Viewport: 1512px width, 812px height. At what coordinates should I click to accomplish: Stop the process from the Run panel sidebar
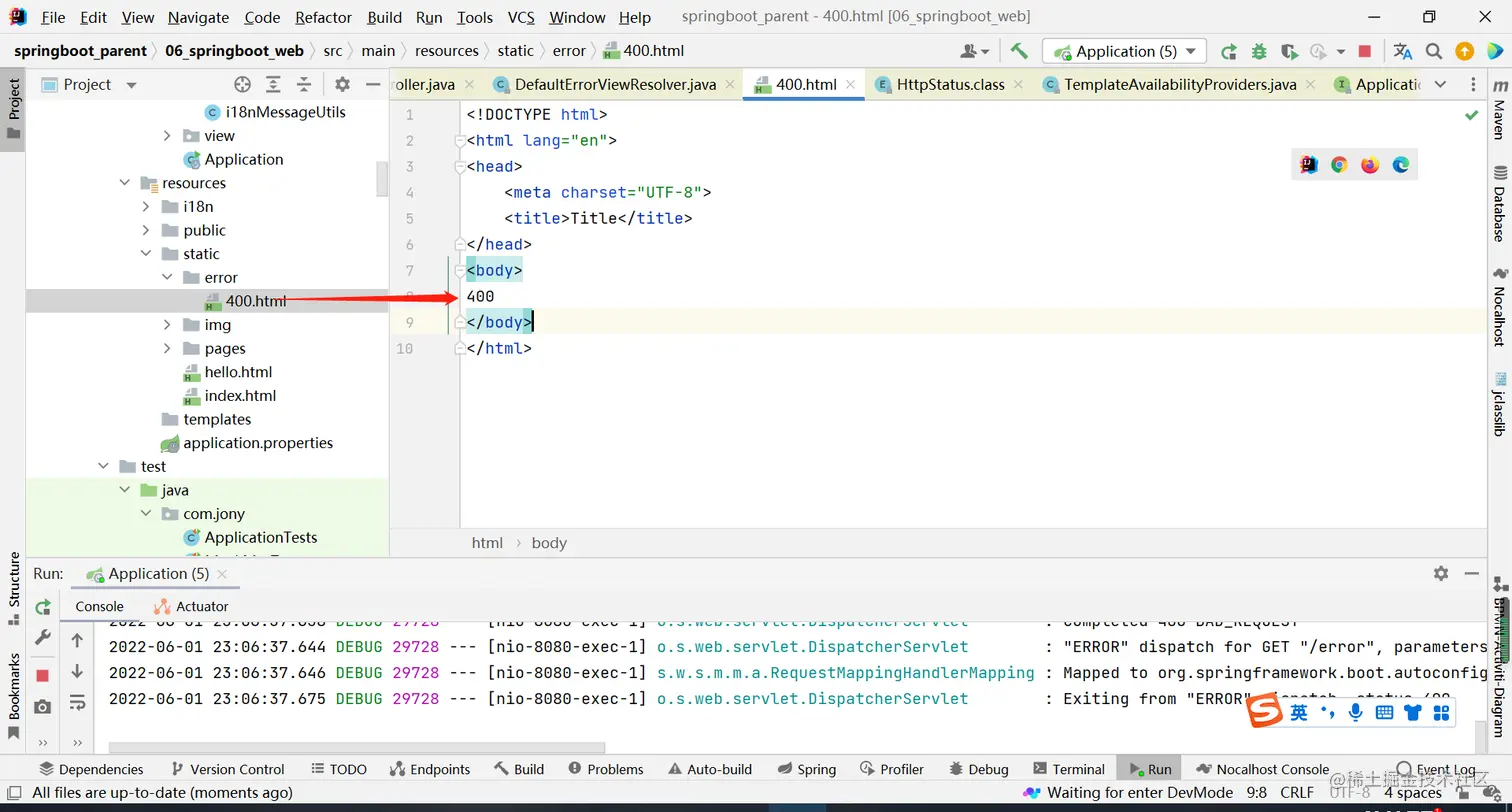point(43,676)
